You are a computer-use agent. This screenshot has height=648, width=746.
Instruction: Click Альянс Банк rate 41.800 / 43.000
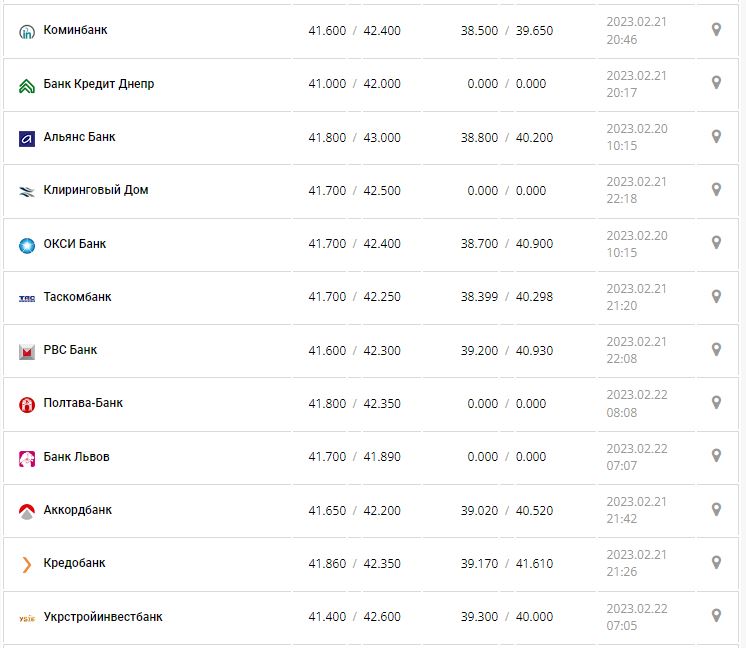pyautogui.click(x=354, y=137)
